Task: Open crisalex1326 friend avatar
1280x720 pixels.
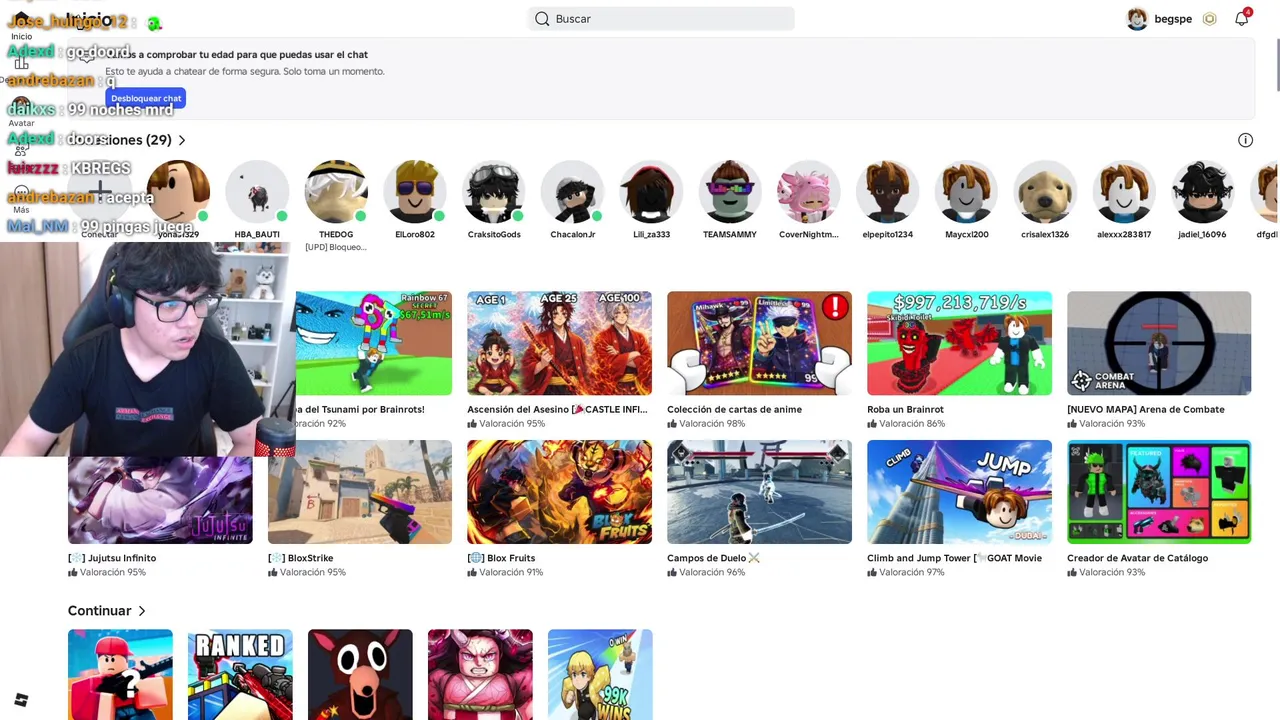Action: click(1045, 192)
